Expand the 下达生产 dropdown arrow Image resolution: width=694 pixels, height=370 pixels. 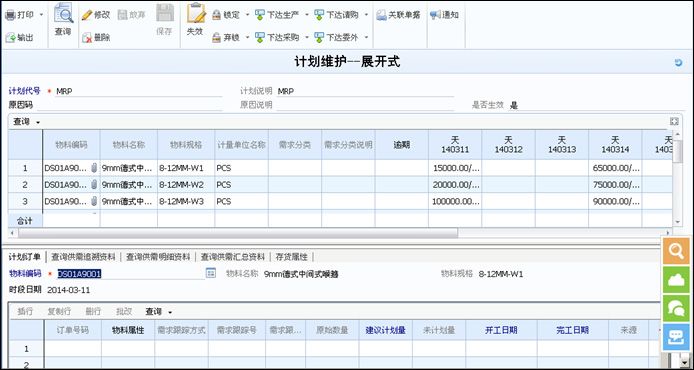[306, 15]
